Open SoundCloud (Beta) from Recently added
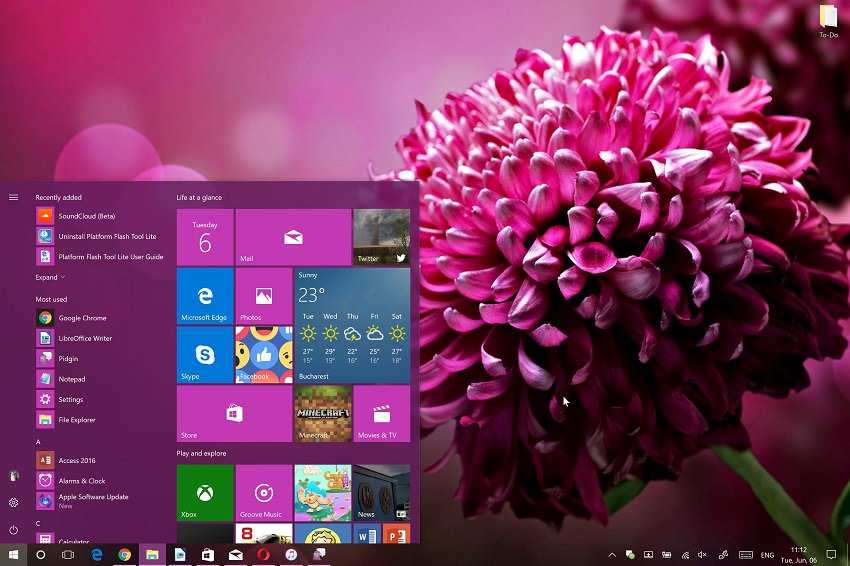 tap(86, 216)
